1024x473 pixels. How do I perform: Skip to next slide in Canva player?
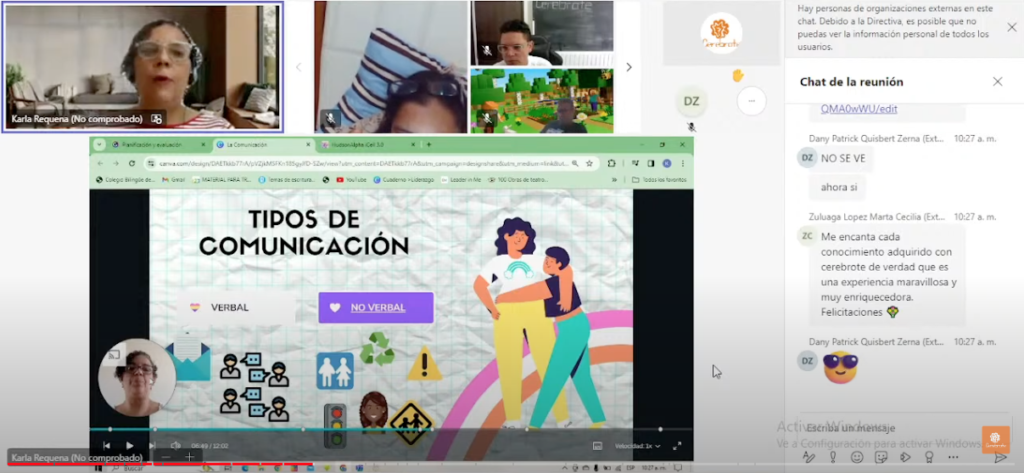152,446
